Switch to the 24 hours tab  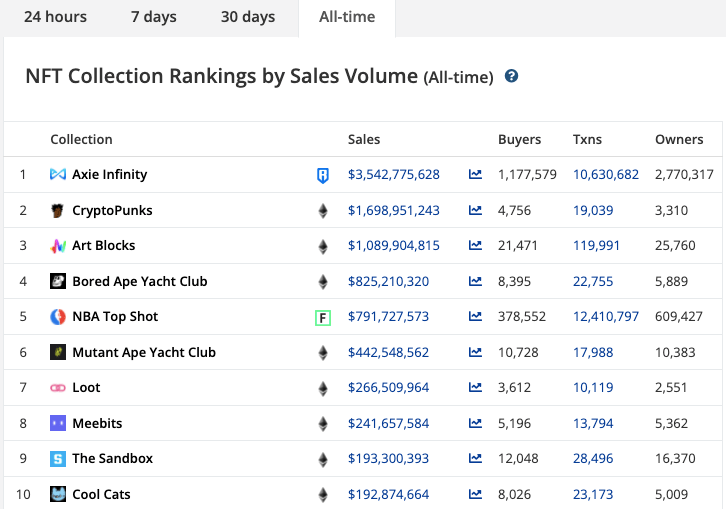click(x=55, y=17)
